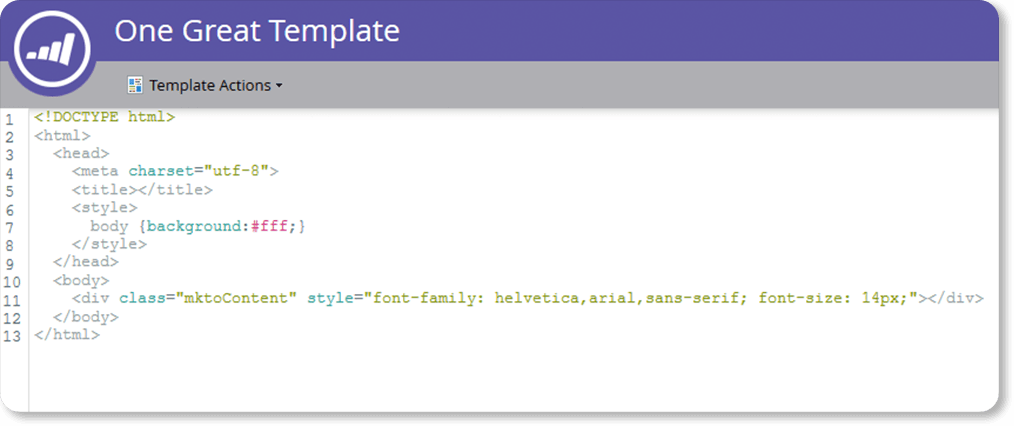Select line number 7 in the gutter
The width and height of the screenshot is (1014, 426).
tap(9, 227)
